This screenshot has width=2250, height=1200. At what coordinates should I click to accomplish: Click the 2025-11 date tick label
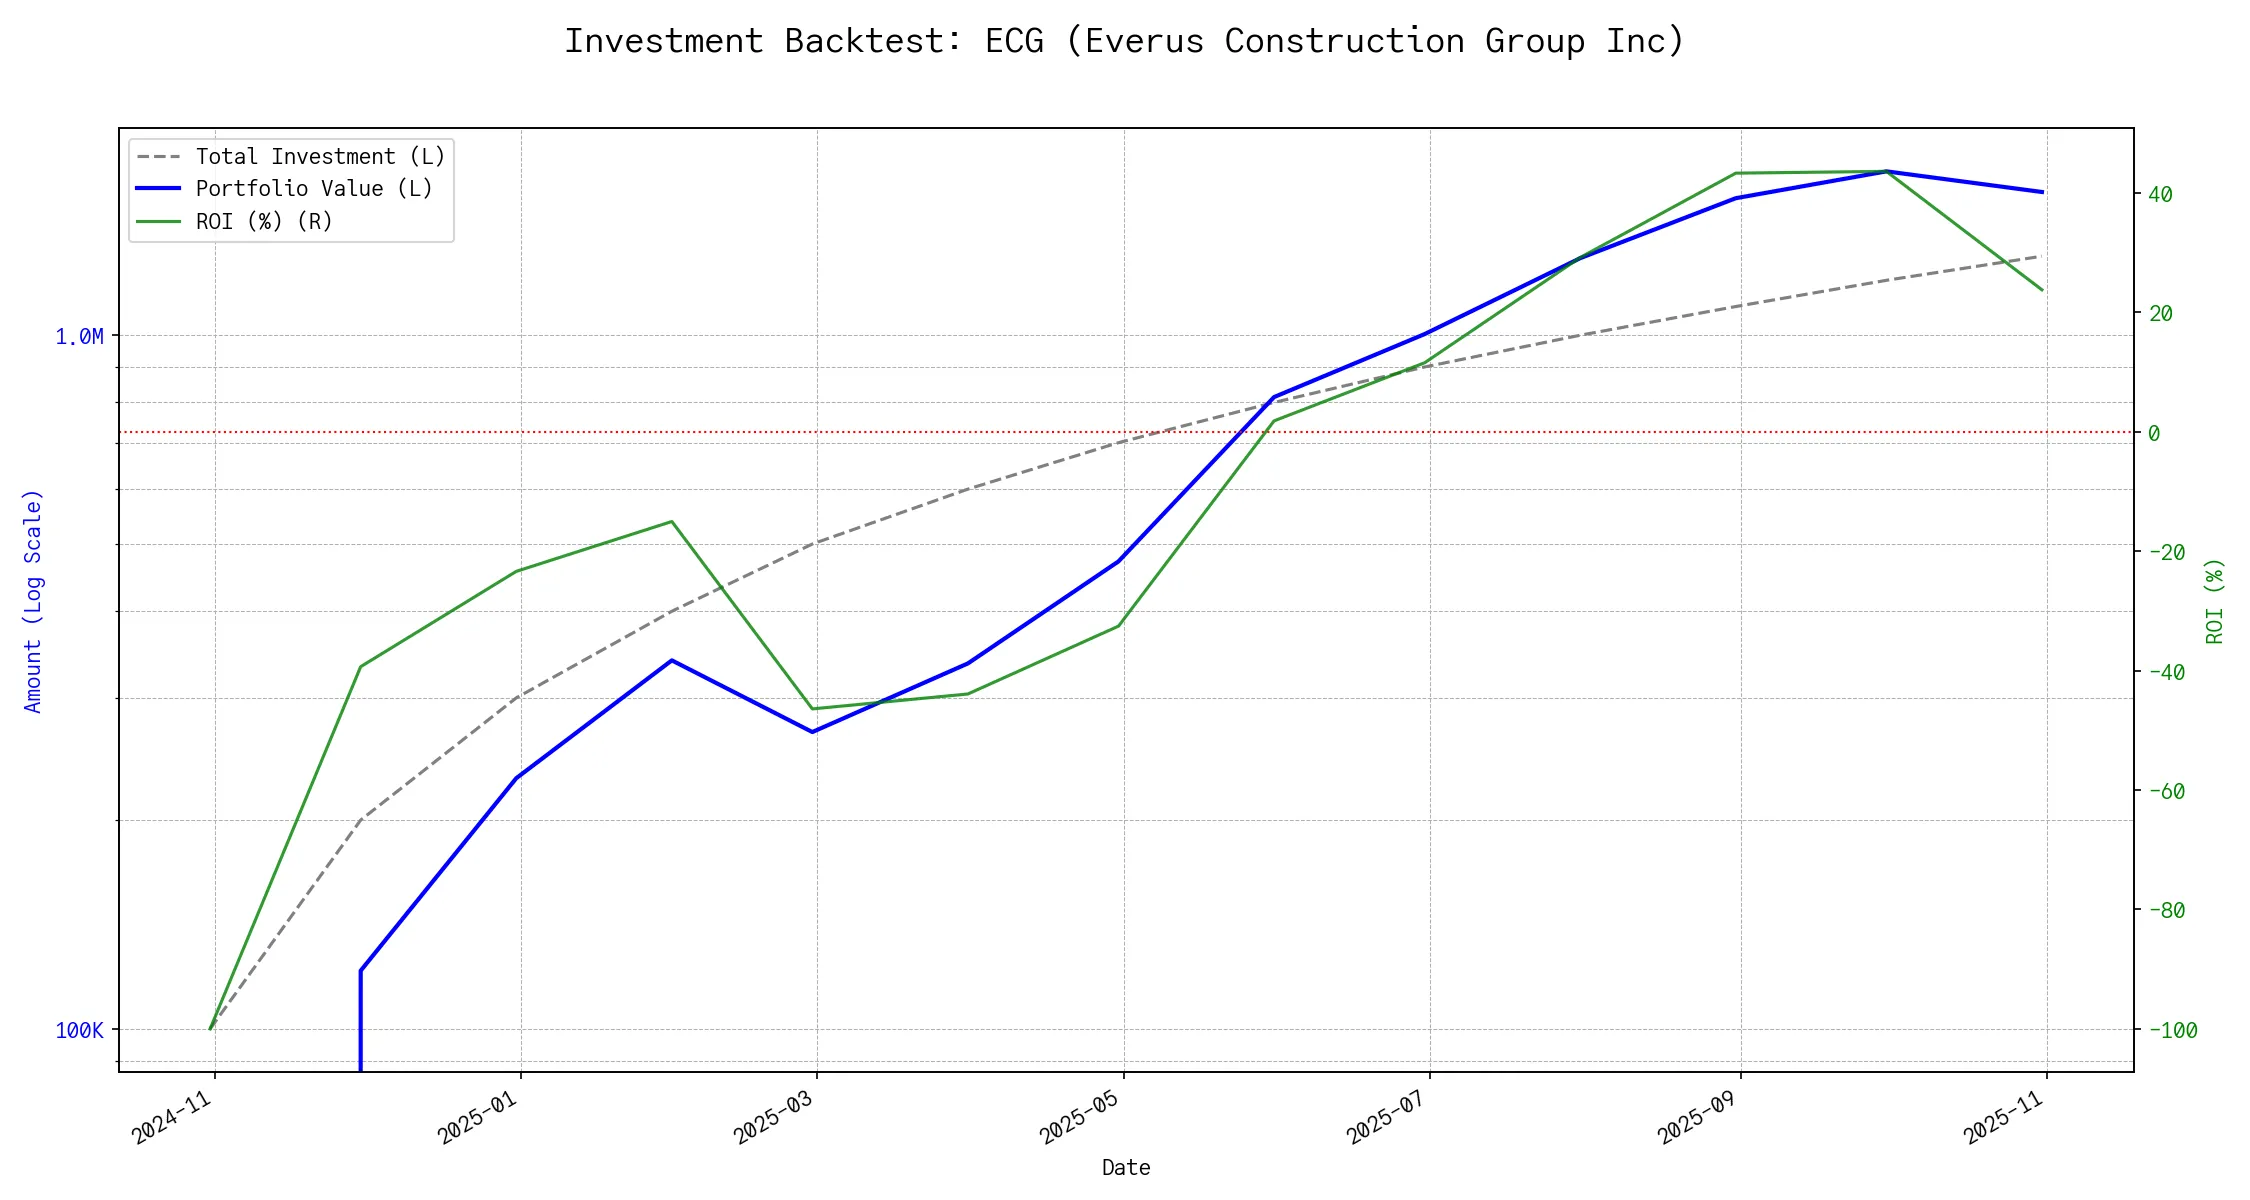click(x=2004, y=1118)
